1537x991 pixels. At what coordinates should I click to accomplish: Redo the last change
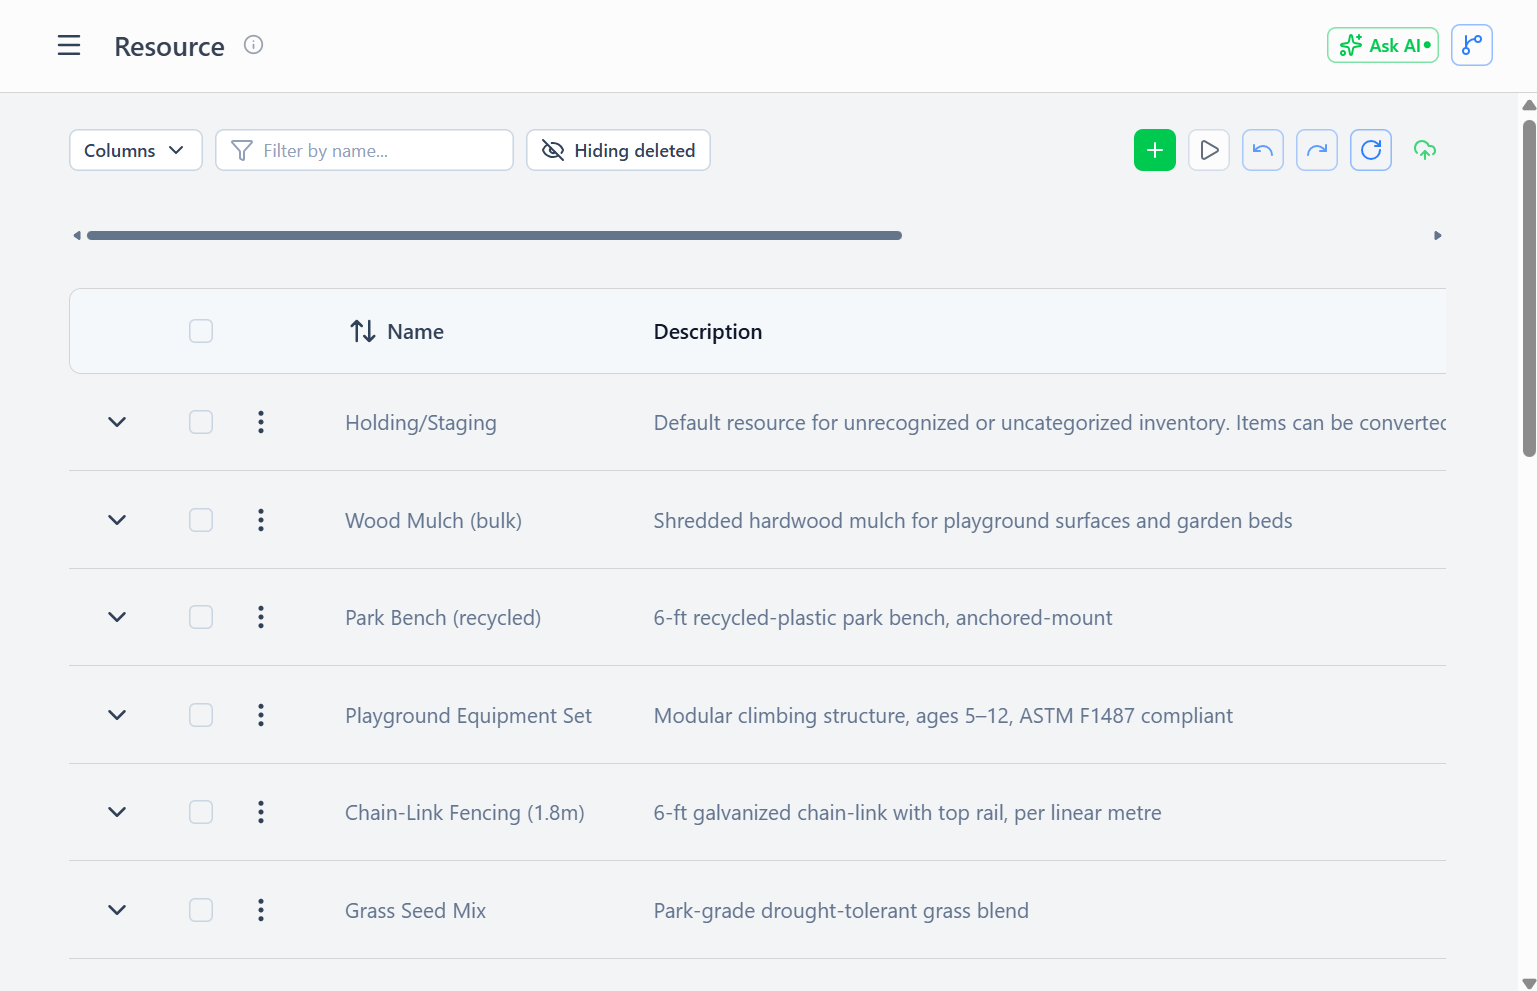(x=1317, y=150)
